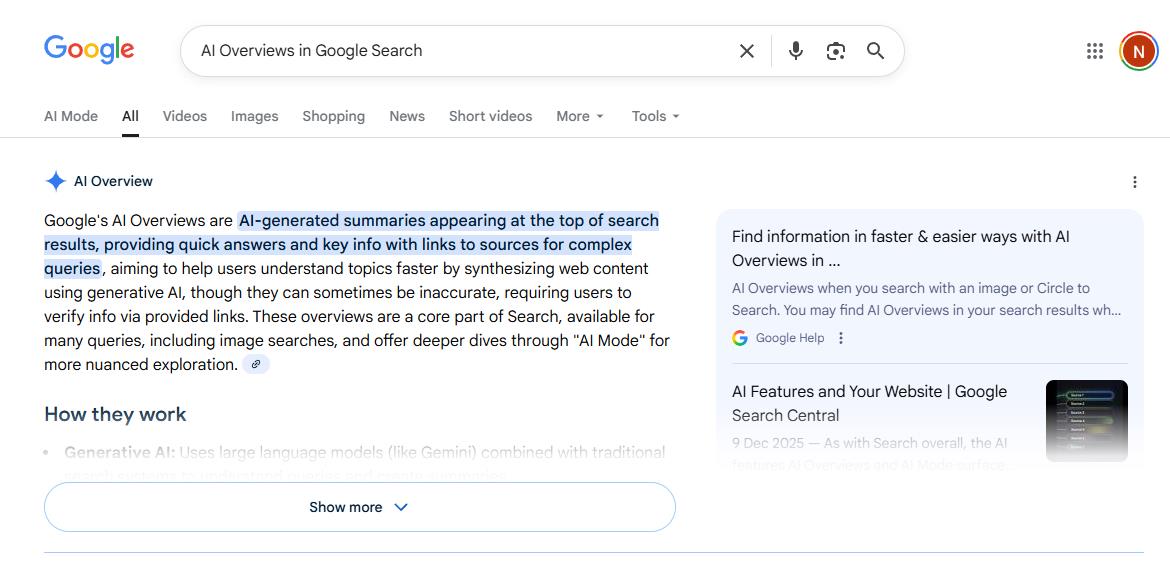Click the magnifying glass search icon
Image resolution: width=1170 pixels, height=563 pixels.
click(x=875, y=51)
